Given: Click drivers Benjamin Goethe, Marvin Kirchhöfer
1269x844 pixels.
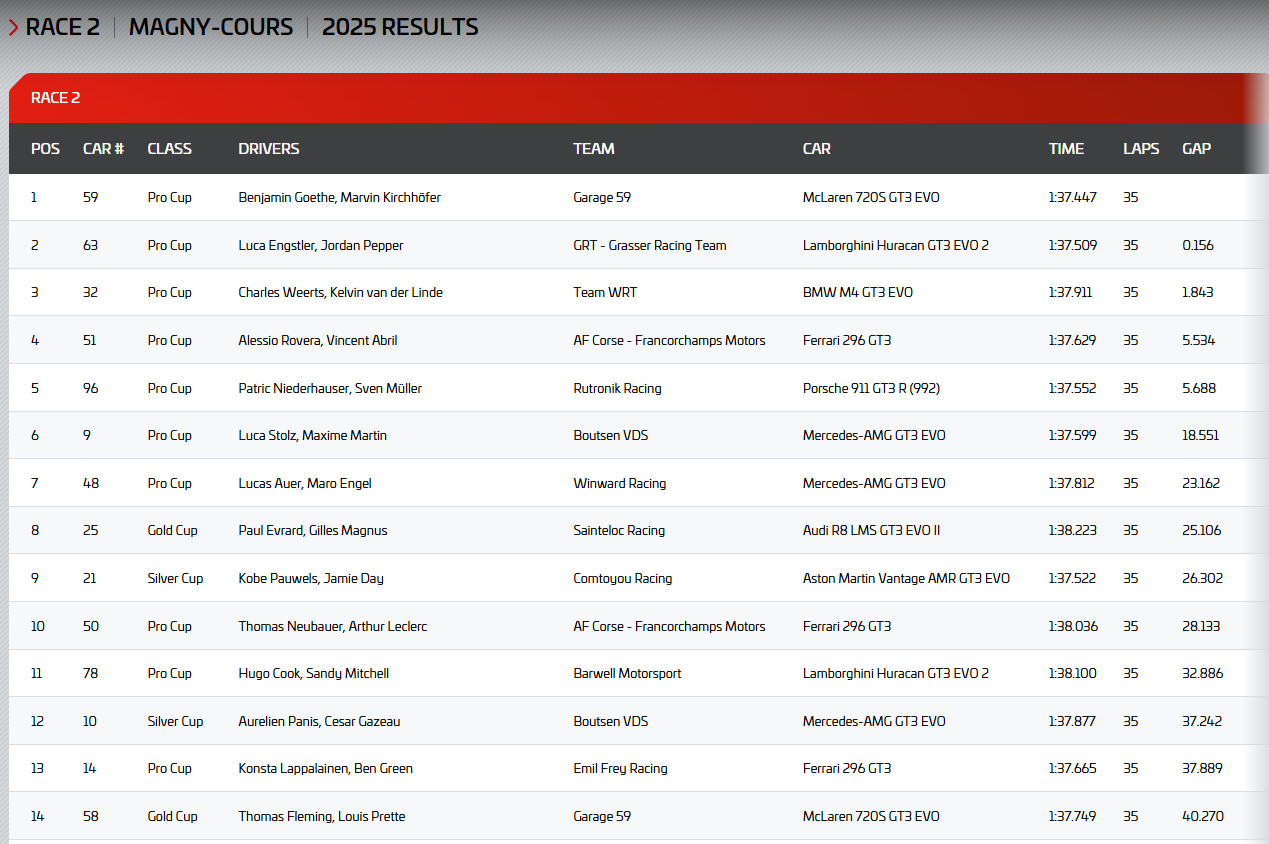Looking at the screenshot, I should (x=339, y=198).
